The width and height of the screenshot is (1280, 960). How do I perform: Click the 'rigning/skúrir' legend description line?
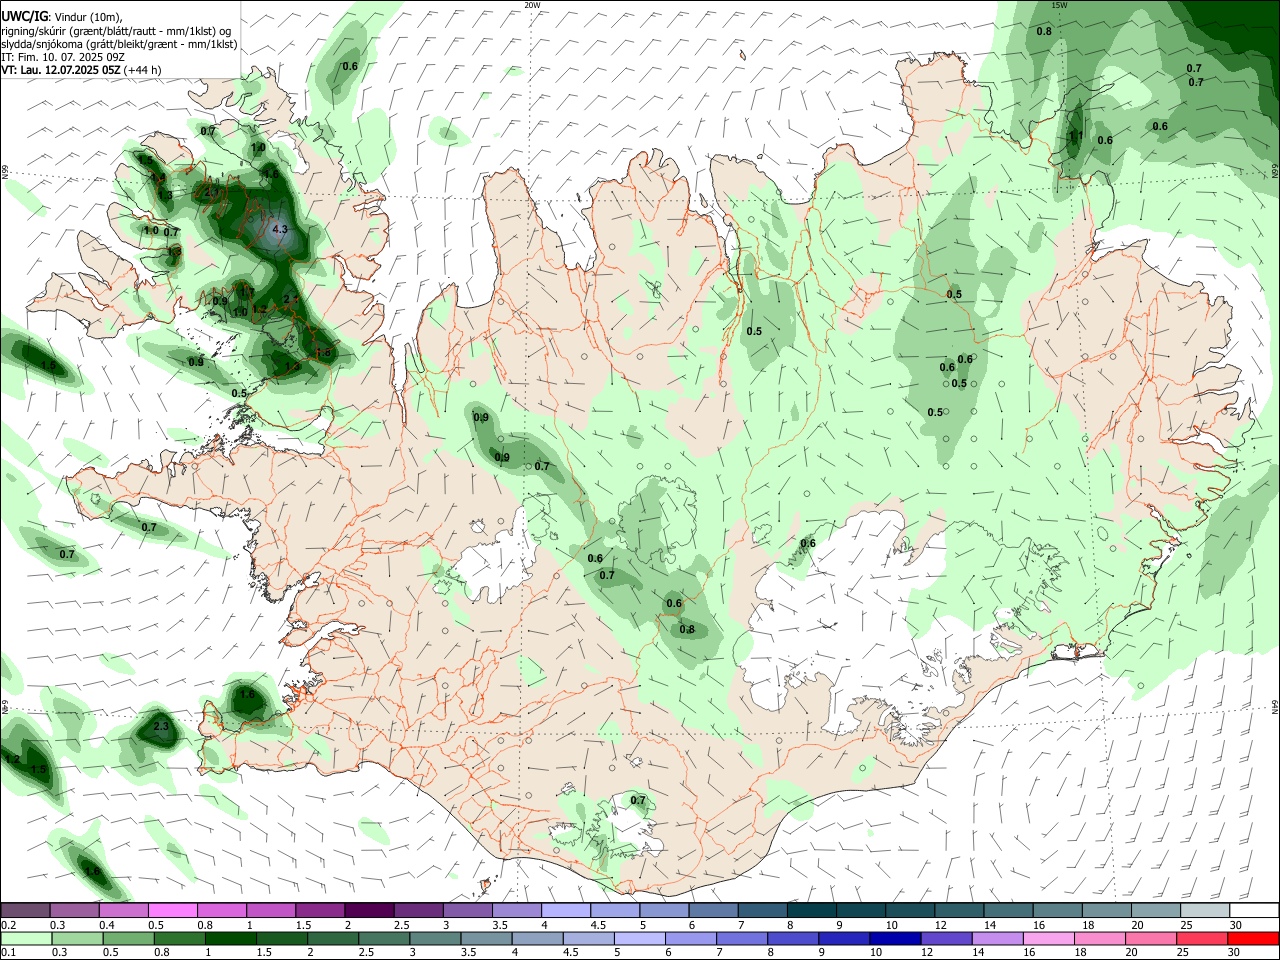[x=116, y=30]
